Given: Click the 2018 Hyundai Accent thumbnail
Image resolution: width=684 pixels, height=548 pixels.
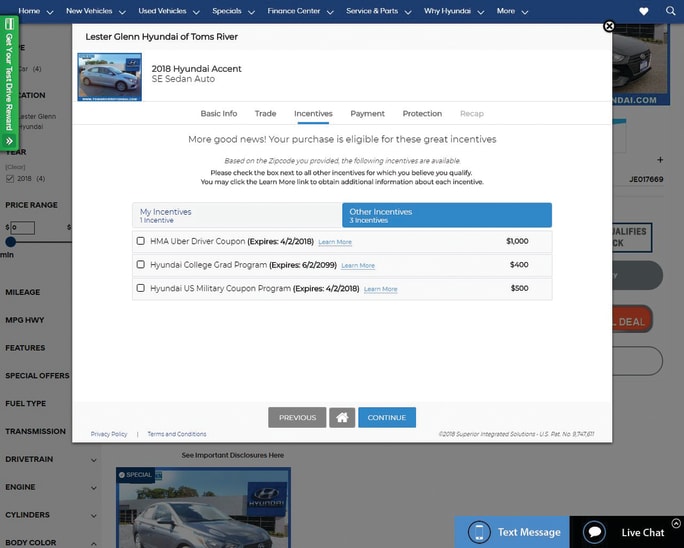Looking at the screenshot, I should coord(110,77).
